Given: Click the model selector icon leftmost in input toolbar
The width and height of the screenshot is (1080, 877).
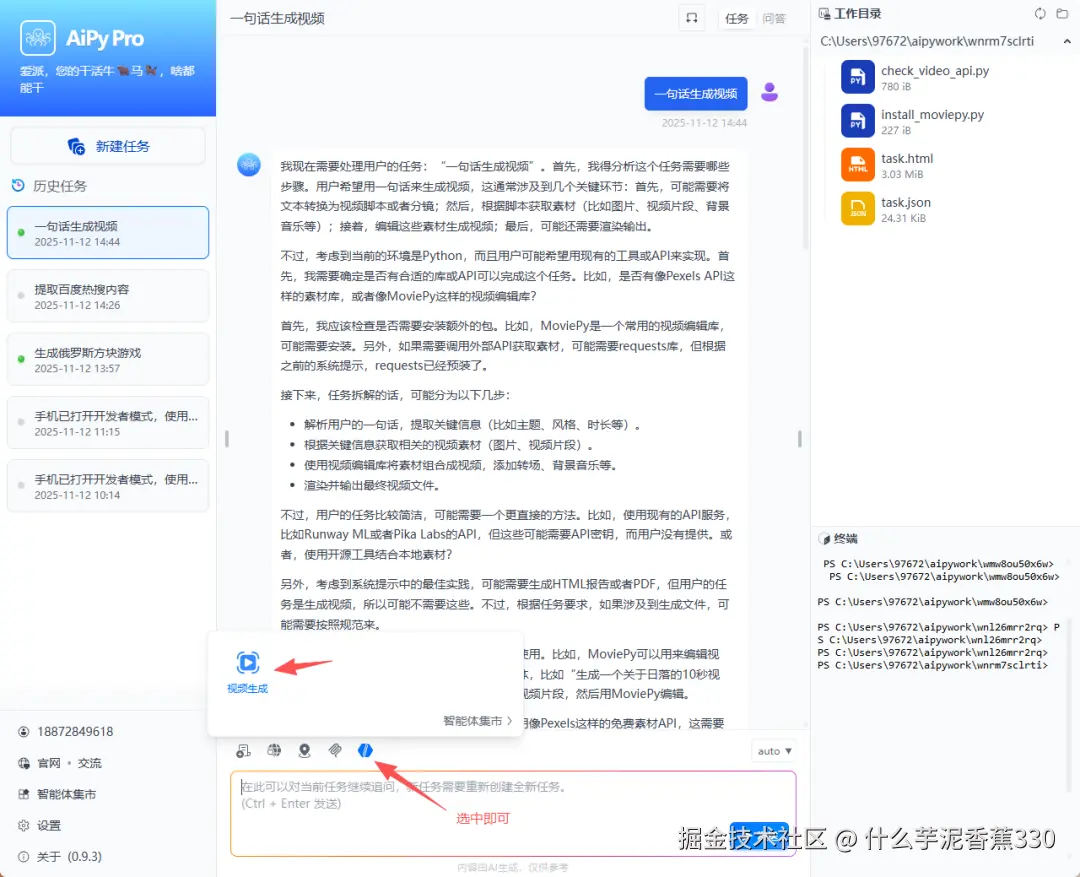Looking at the screenshot, I should click(x=243, y=750).
